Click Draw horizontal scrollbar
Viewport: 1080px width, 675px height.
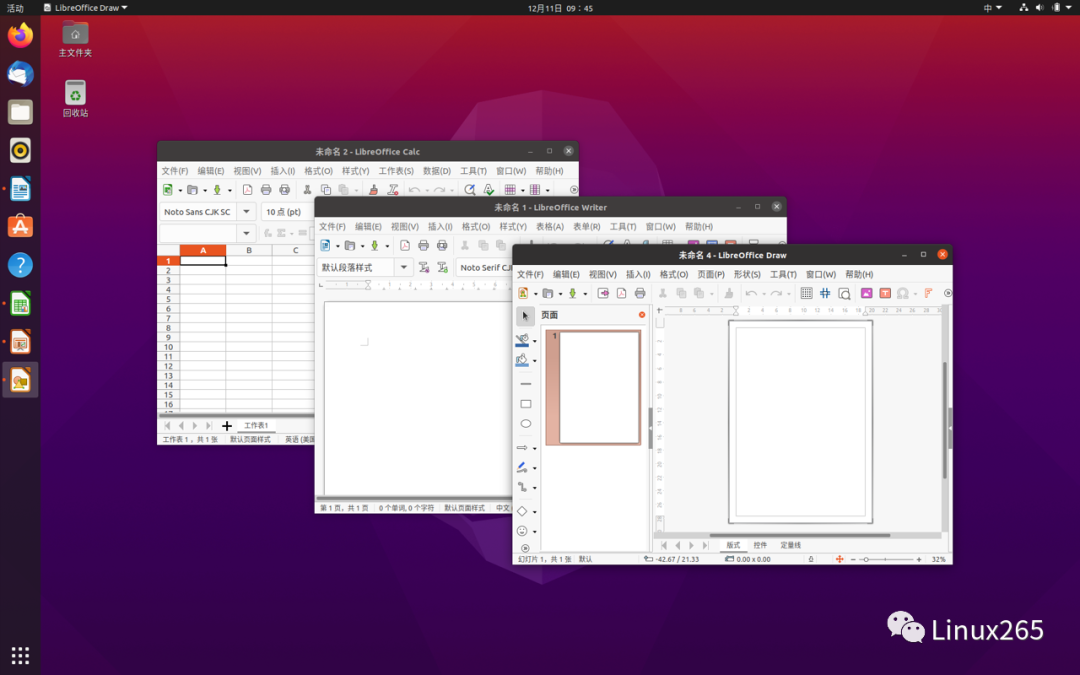click(800, 535)
